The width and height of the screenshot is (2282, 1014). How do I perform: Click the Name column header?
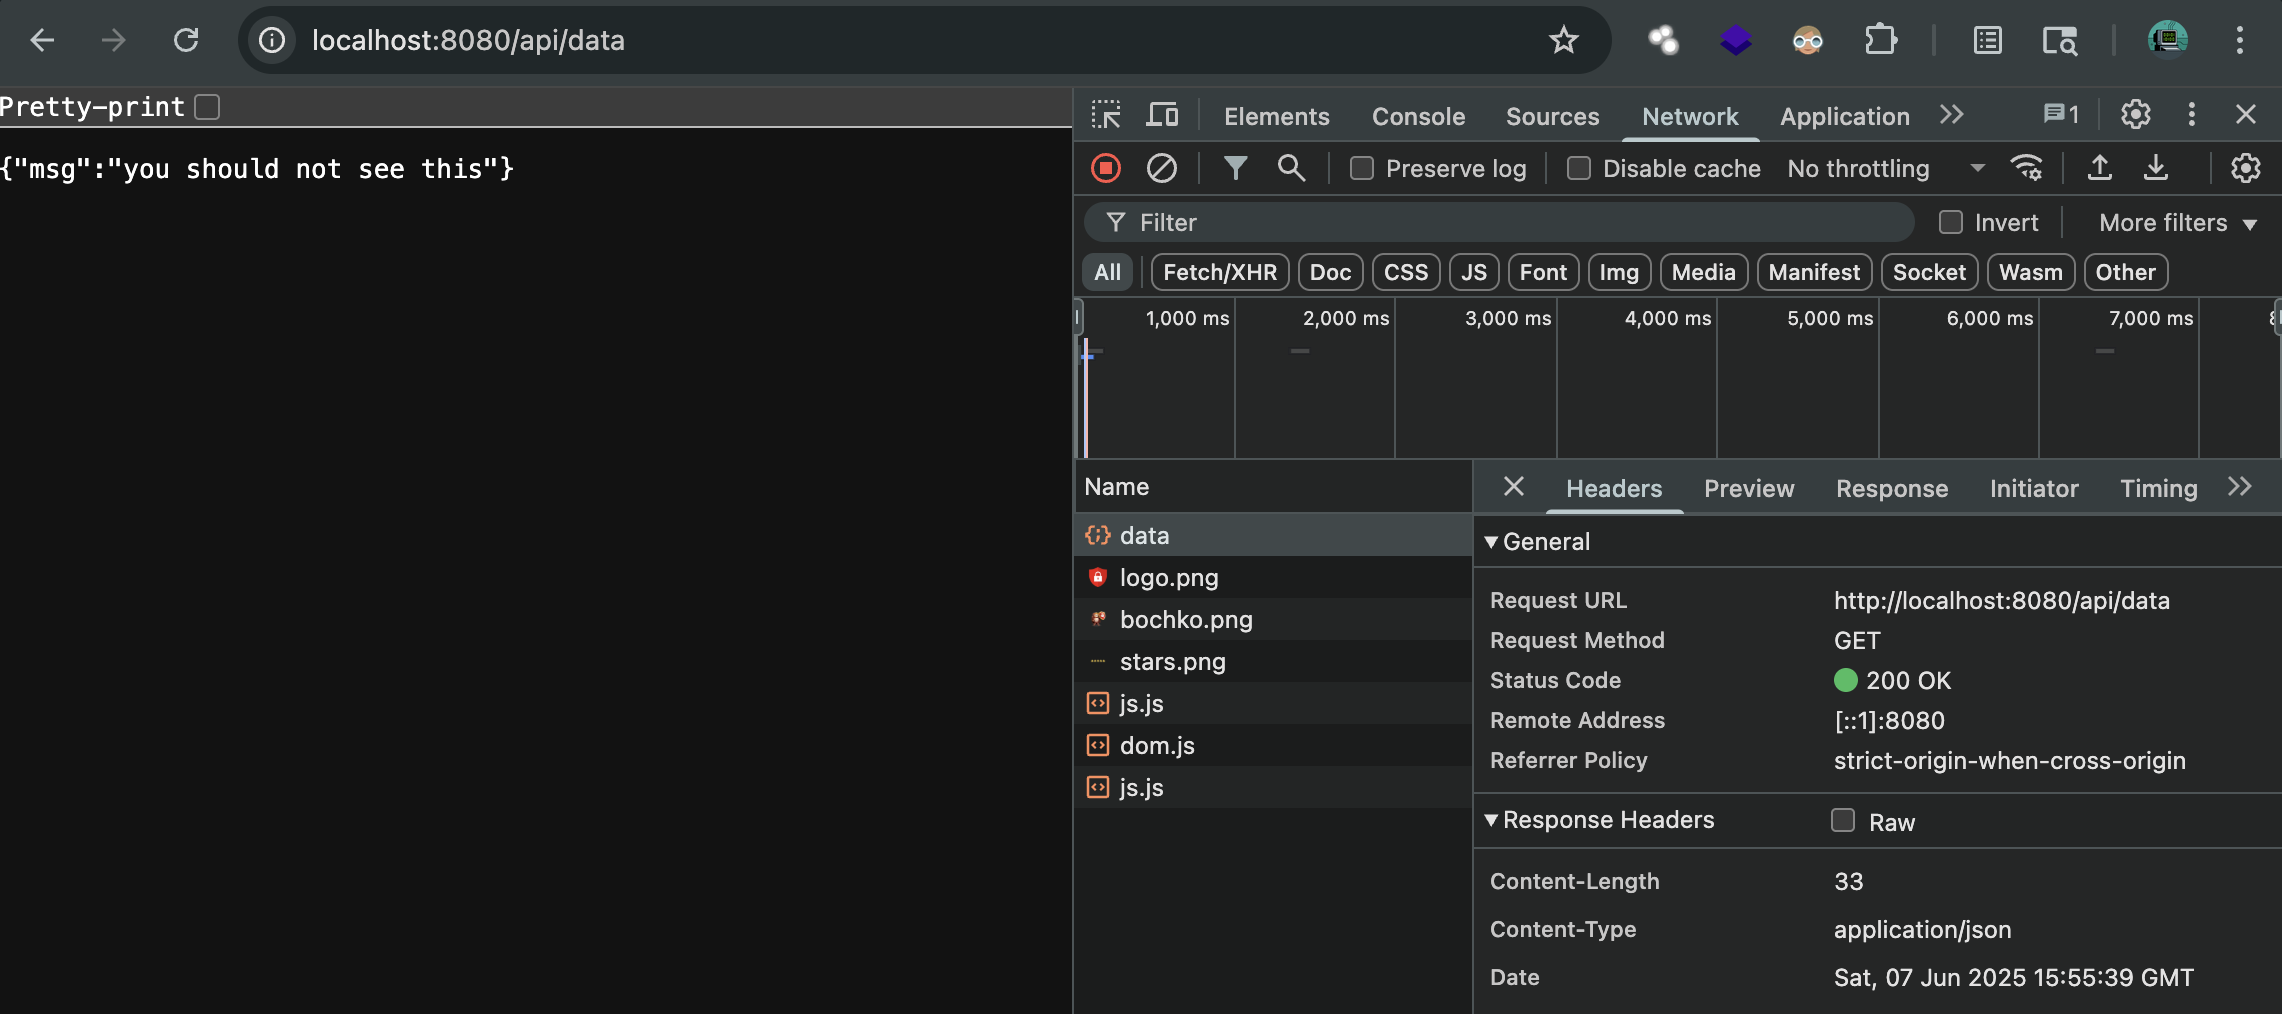[x=1273, y=487]
